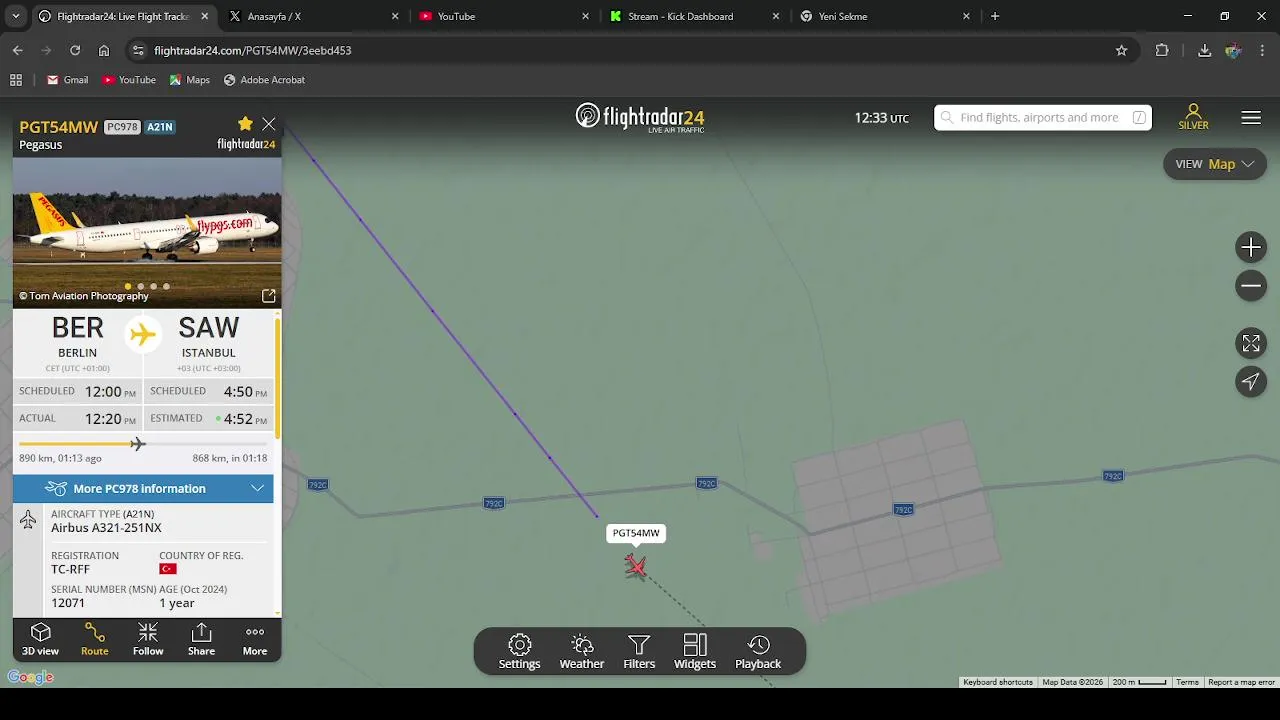Click the PC978 flight number badge

pos(122,127)
